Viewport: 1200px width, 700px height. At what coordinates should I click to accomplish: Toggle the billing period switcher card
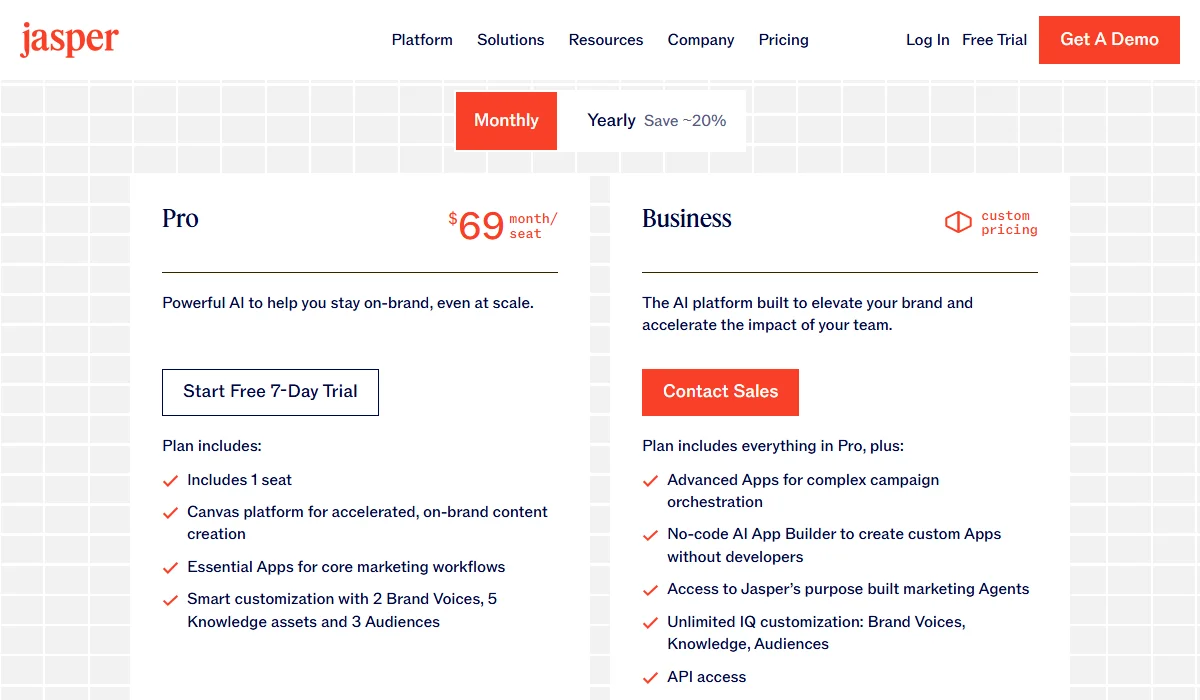(x=600, y=120)
